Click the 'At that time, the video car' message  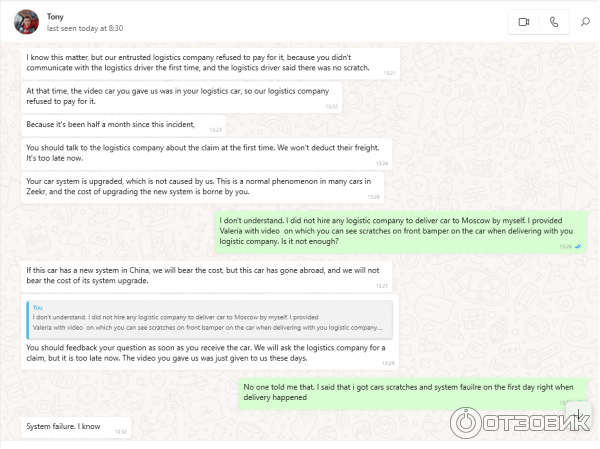click(x=181, y=96)
